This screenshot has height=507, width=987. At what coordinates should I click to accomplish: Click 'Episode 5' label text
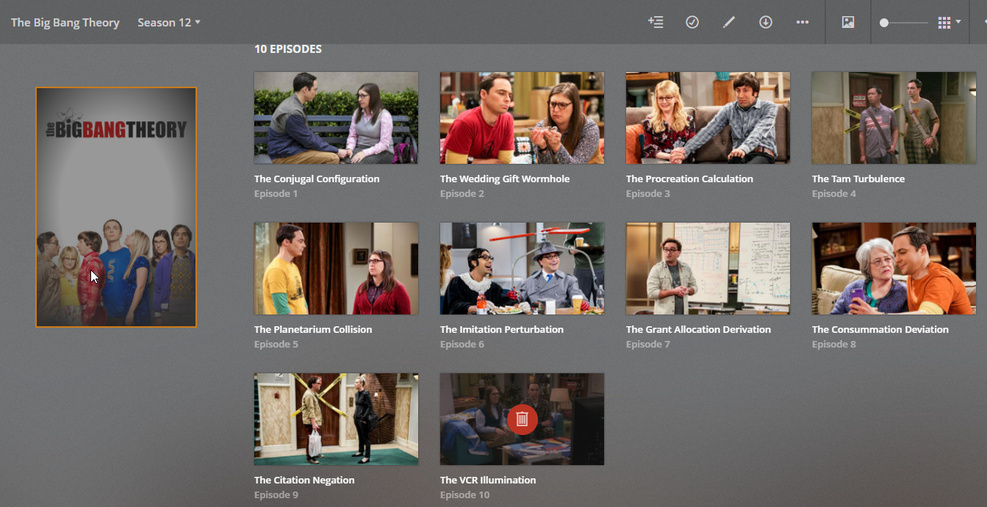click(x=276, y=345)
